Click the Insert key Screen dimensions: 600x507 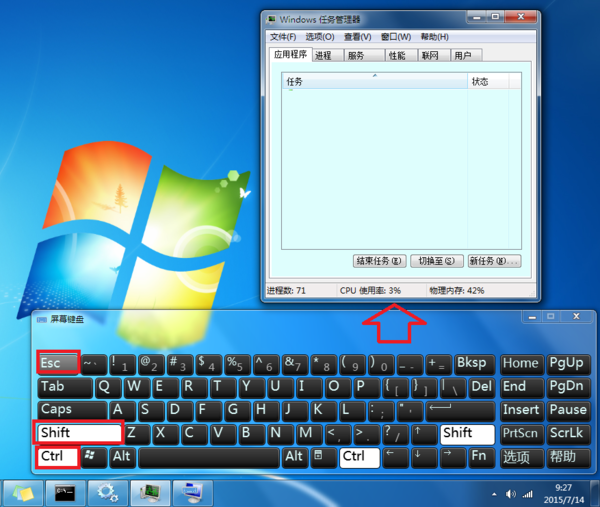pos(522,410)
